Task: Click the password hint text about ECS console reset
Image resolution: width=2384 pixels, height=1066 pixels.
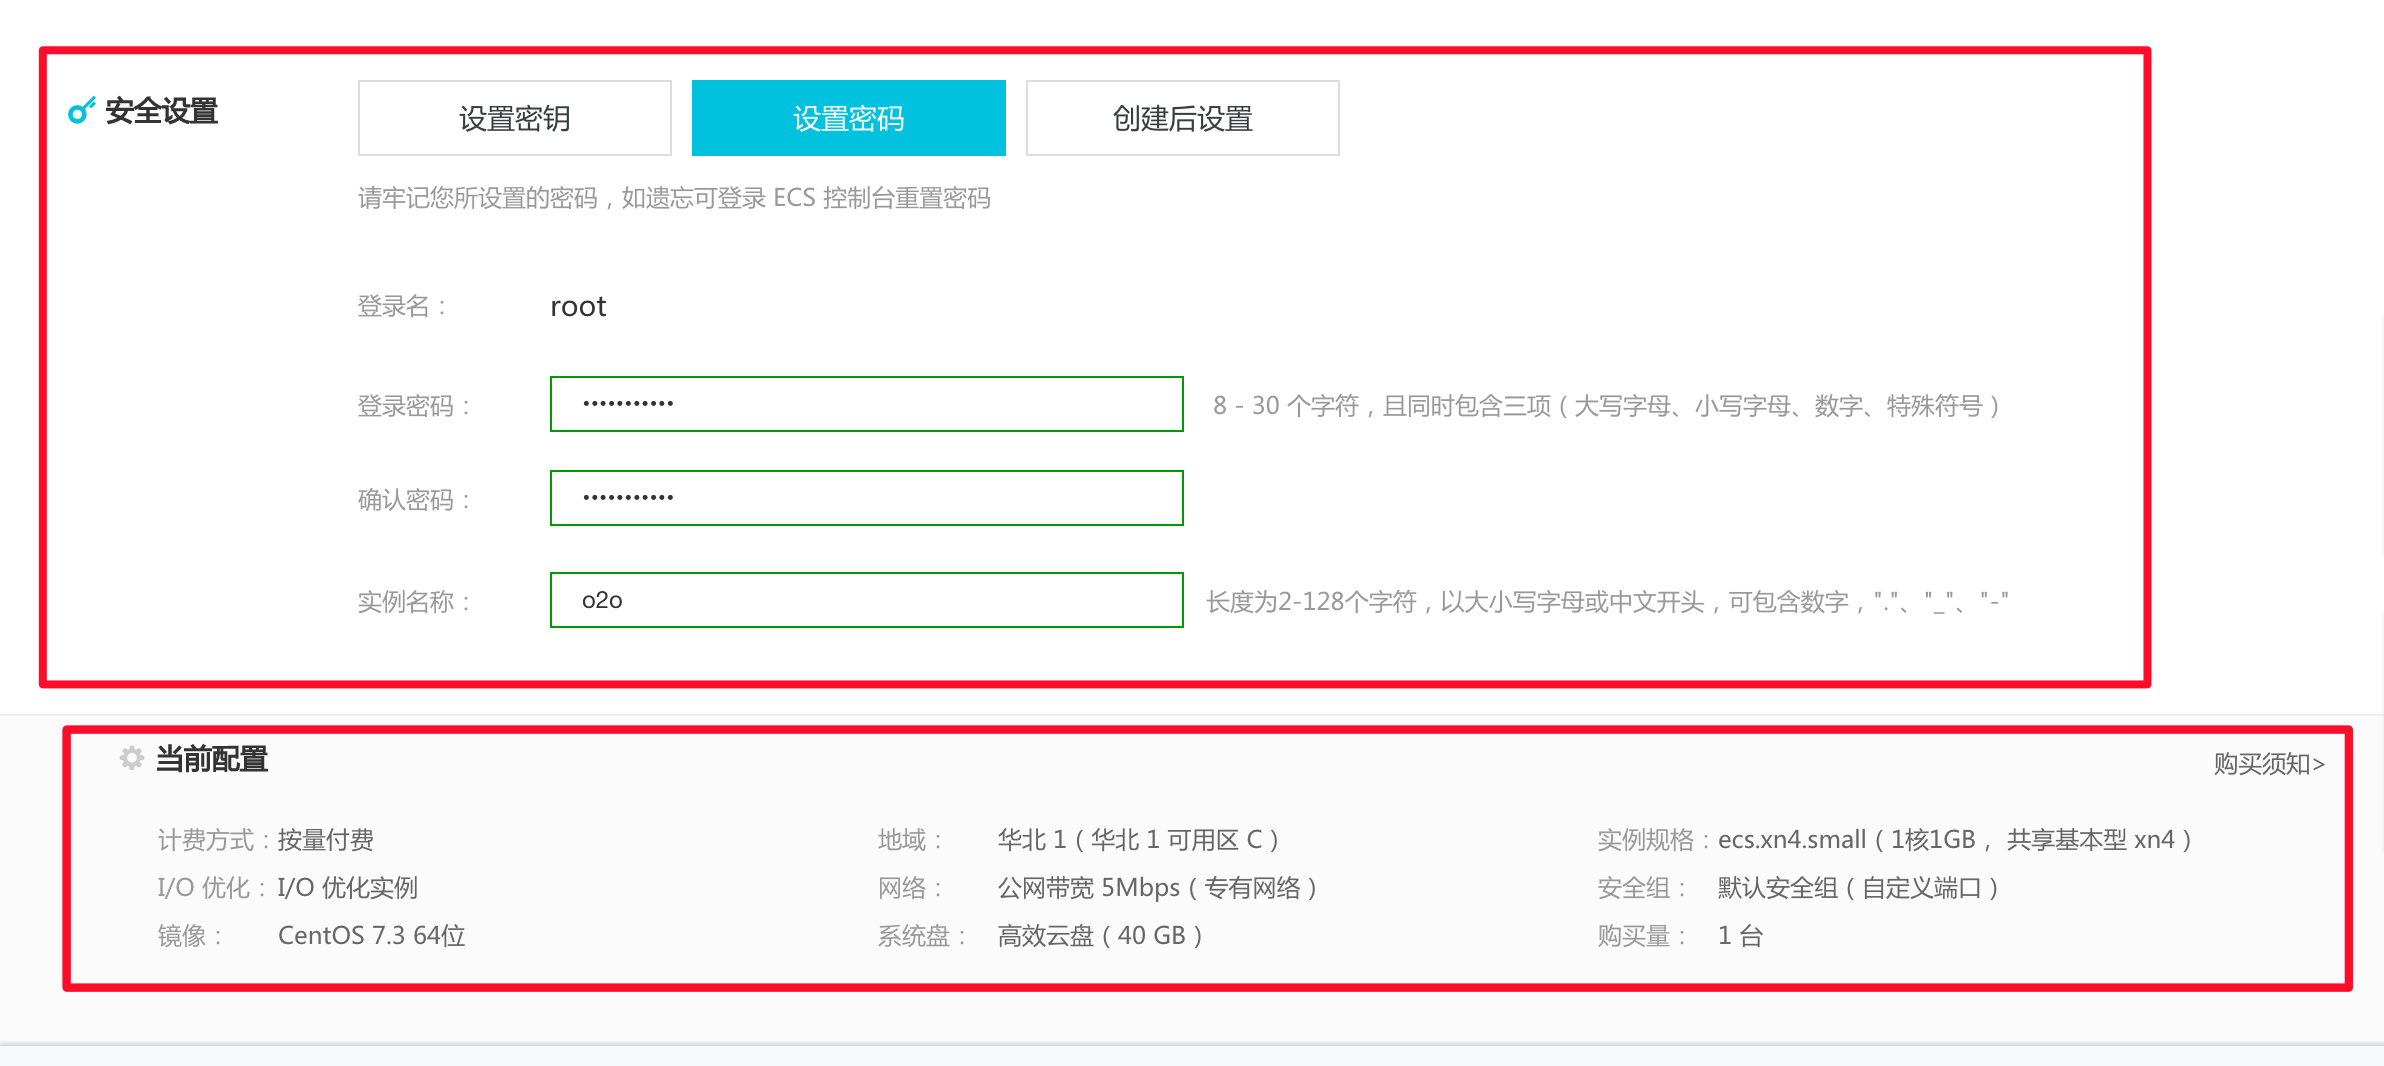Action: point(675,198)
